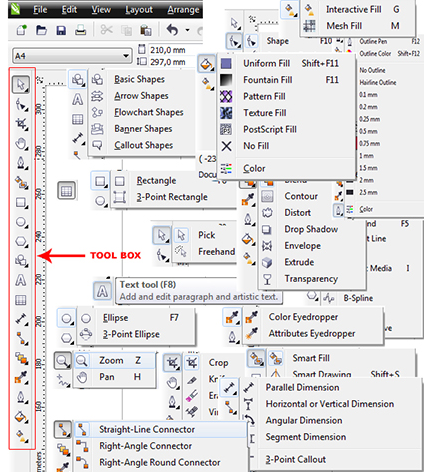Click the Paste clipboard icon
Screen dimensions: 424x472
point(146,30)
